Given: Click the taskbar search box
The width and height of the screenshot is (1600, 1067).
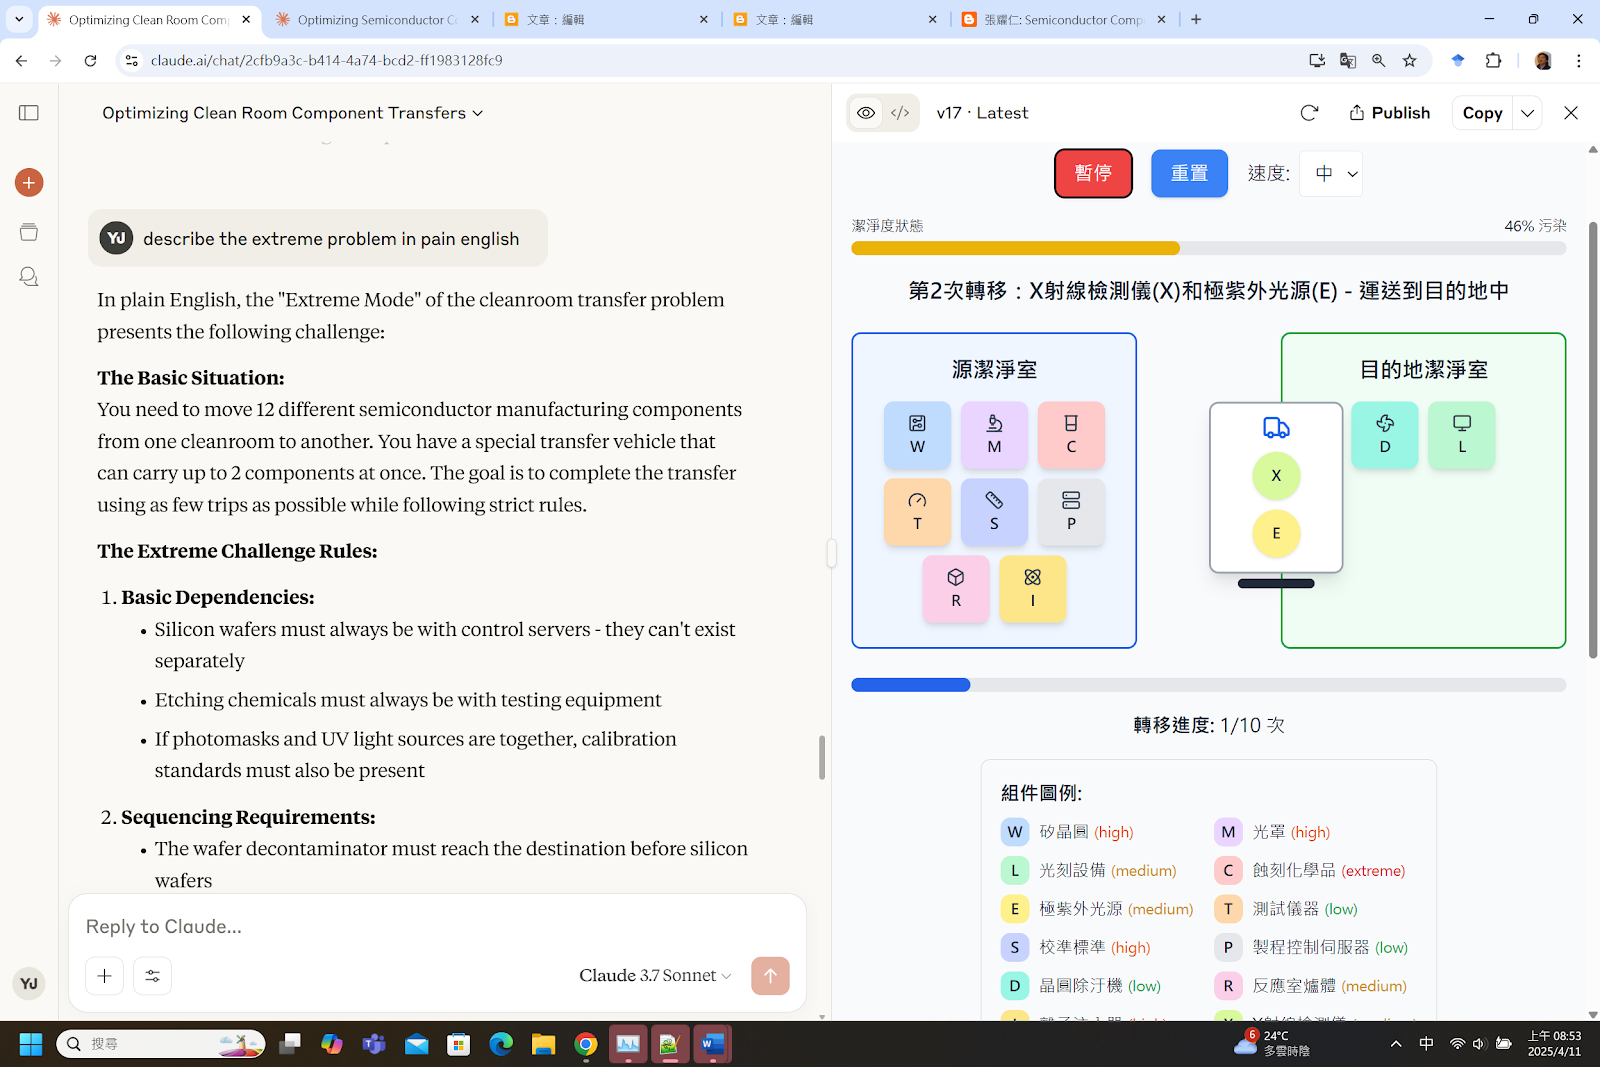Looking at the screenshot, I should (x=161, y=1044).
